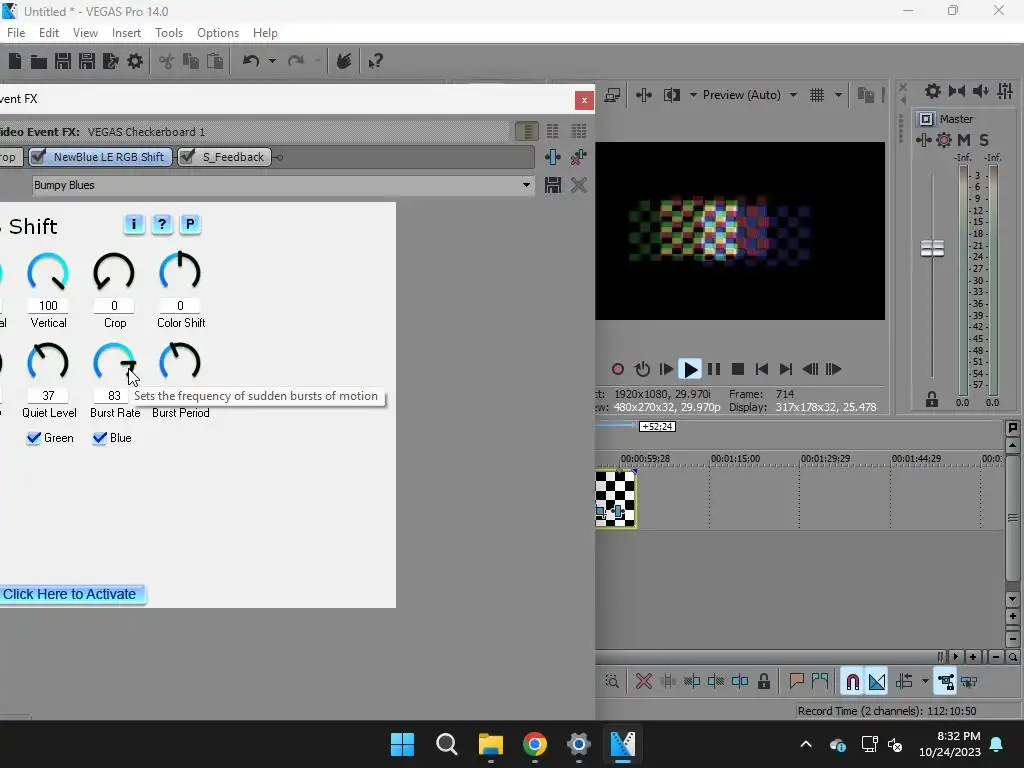This screenshot has height=768, width=1024.
Task: Click the 'P' button in RGB Shift
Action: pos(189,224)
